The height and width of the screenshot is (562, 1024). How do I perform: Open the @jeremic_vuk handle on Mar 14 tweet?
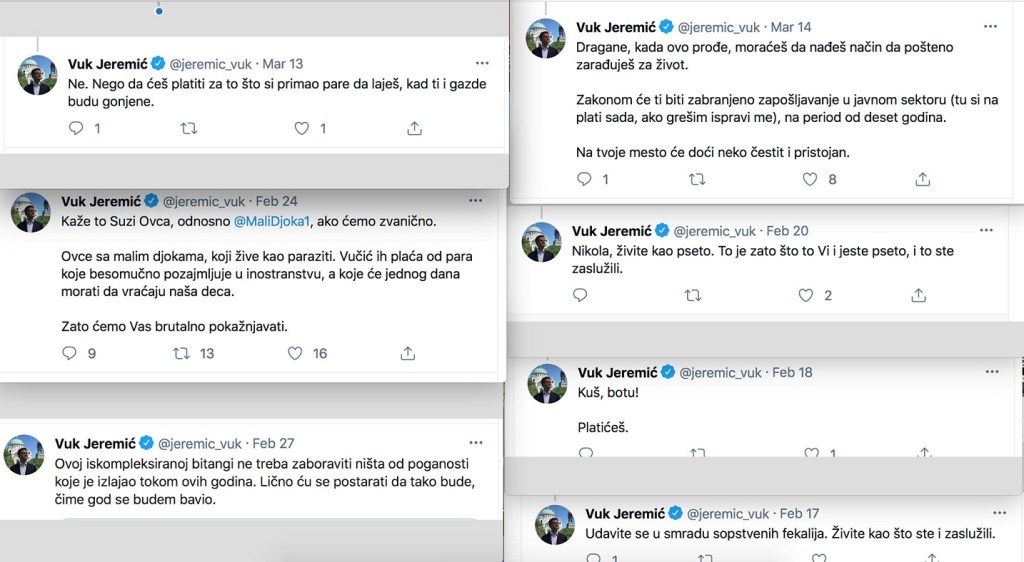[722, 27]
